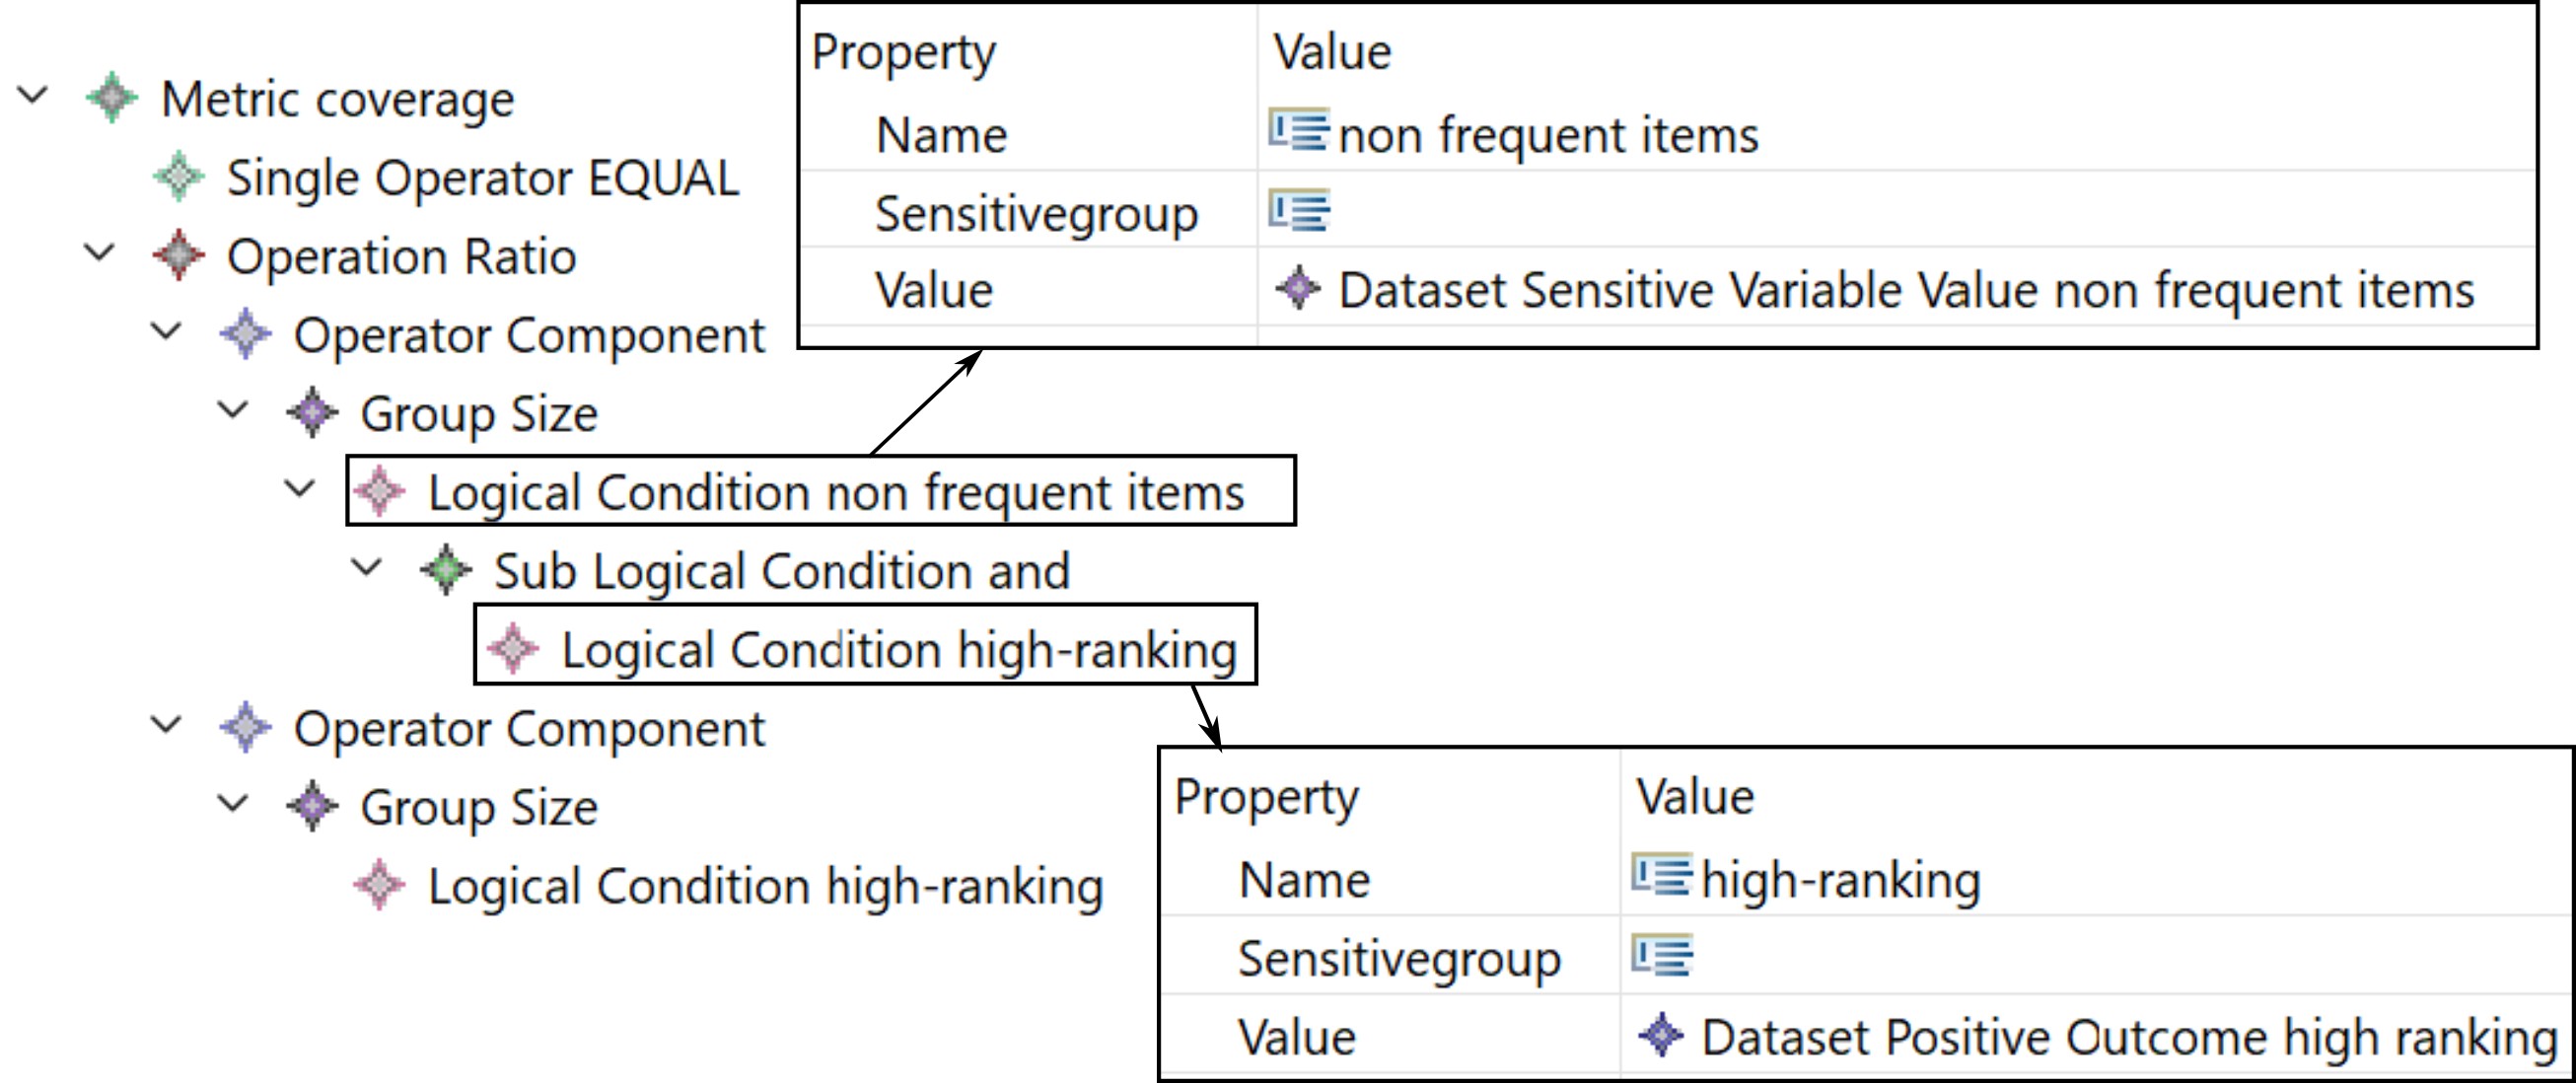Edit the Name value high-ranking field
This screenshot has height=1083, width=2576.
tap(2095, 880)
